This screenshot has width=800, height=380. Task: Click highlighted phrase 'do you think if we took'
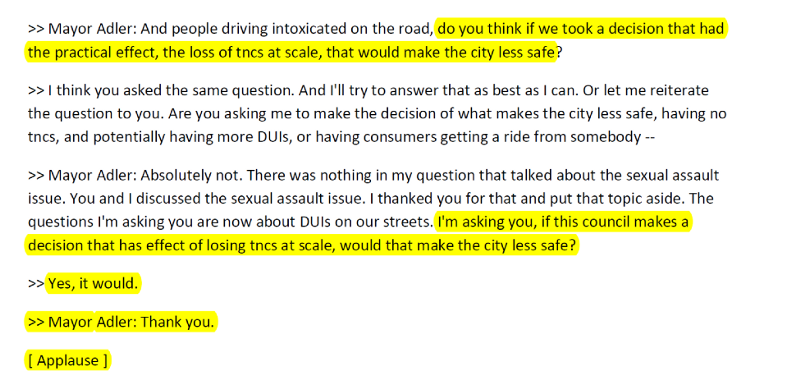[515, 29]
